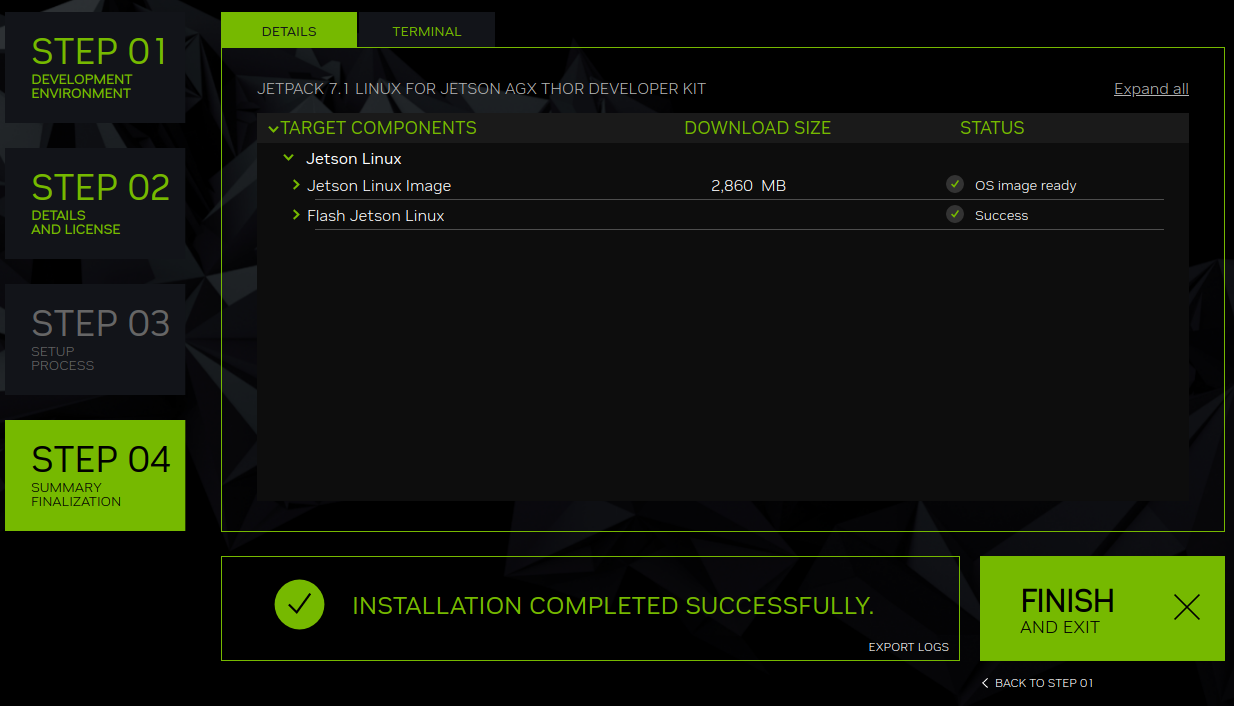Click the OS image ready status text
The image size is (1234, 706).
tap(1026, 186)
